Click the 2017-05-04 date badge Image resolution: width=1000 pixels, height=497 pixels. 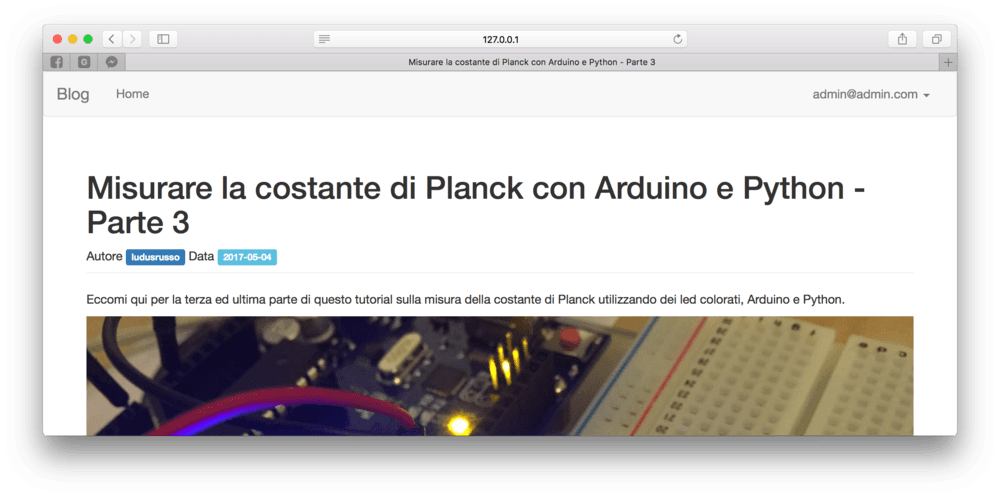coord(247,257)
